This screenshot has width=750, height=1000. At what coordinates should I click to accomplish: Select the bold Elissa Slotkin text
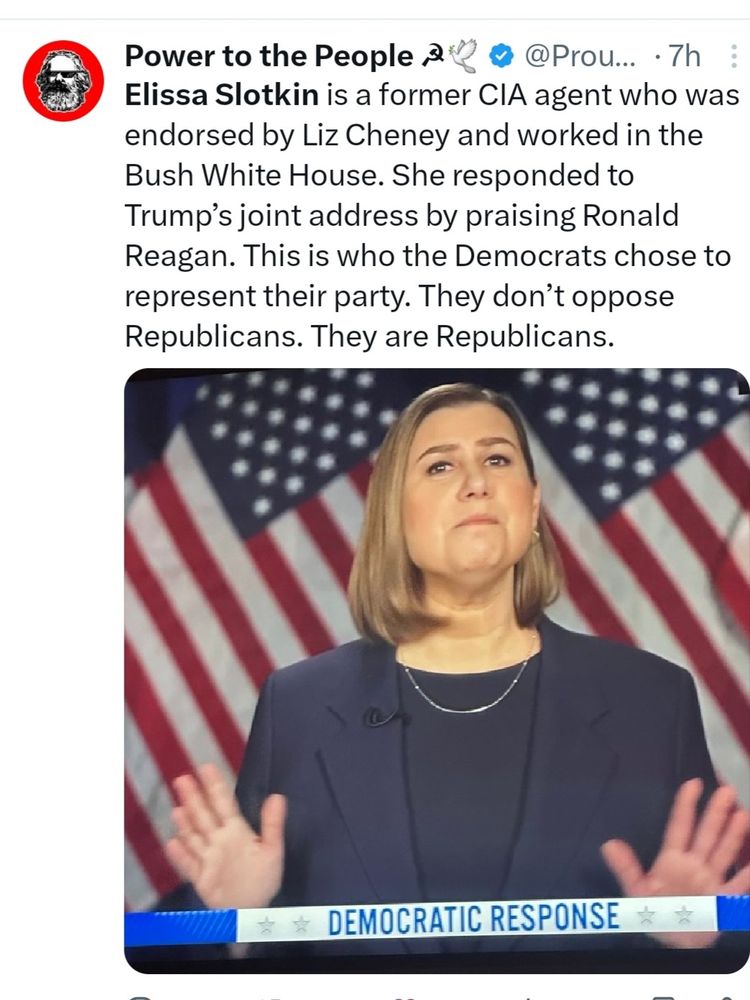coord(221,96)
